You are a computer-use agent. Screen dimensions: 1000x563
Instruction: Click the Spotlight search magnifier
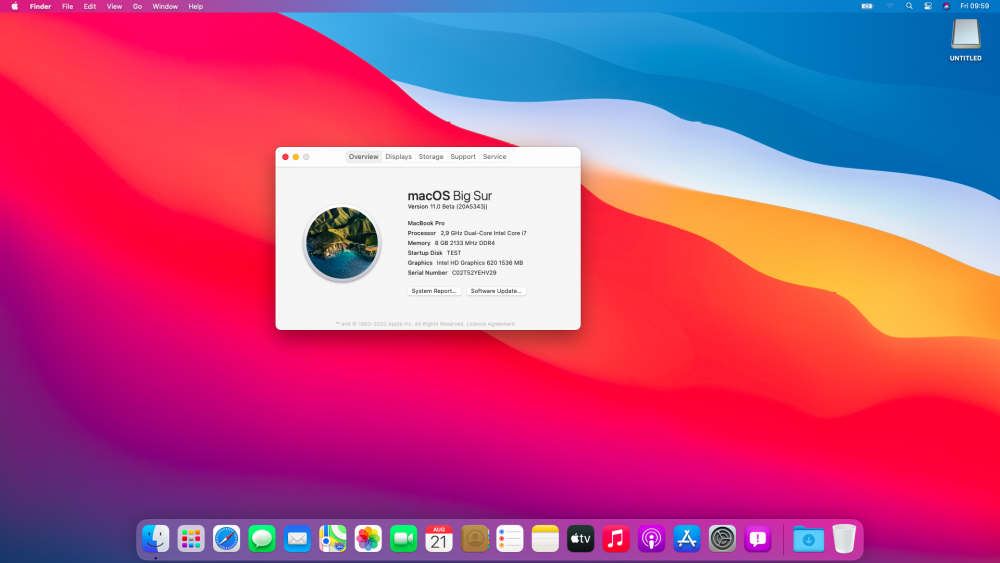(909, 6)
